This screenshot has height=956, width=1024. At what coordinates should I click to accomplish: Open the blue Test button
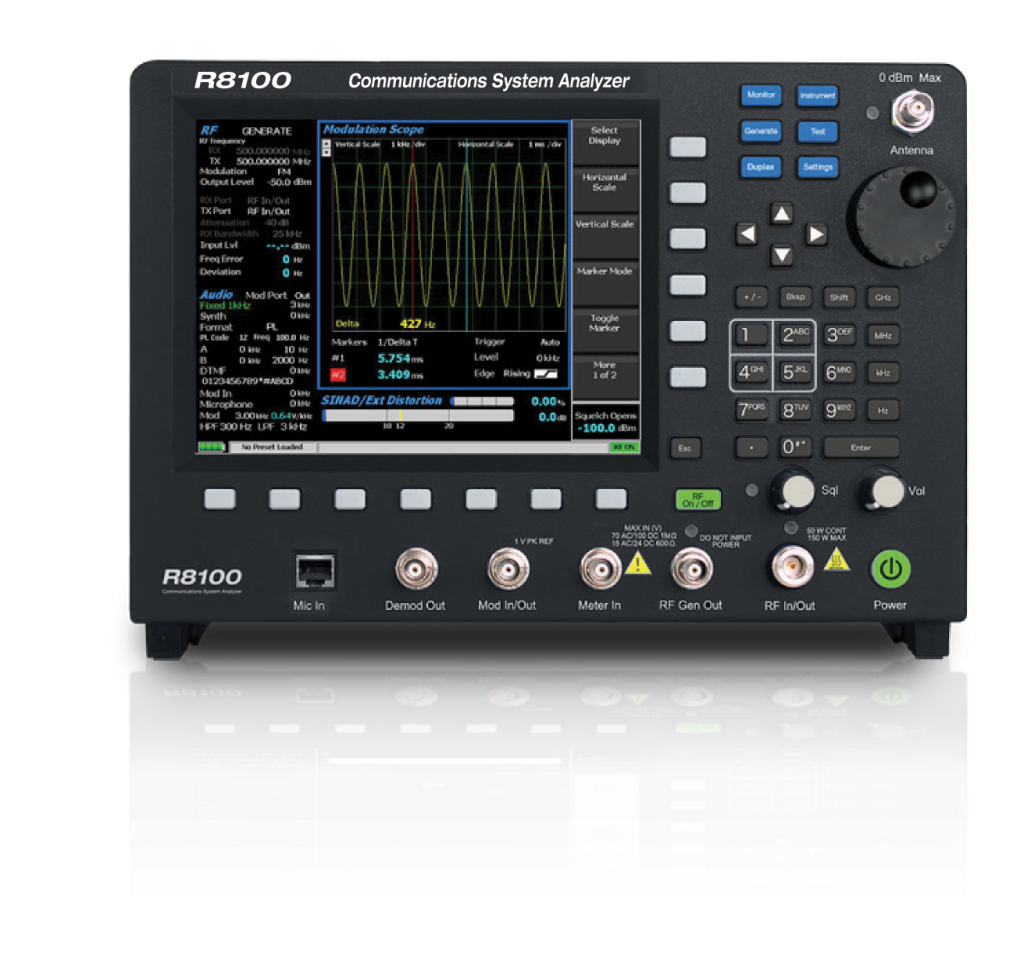point(818,132)
